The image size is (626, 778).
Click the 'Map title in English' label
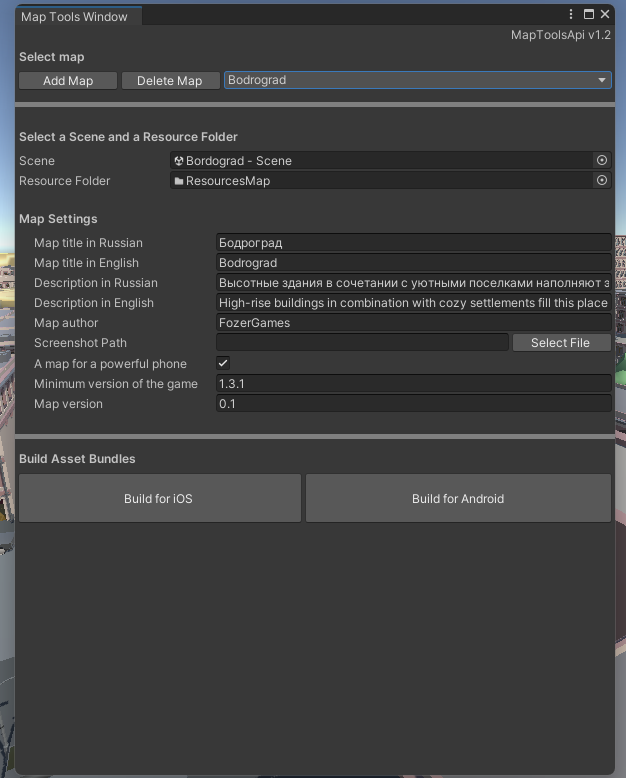pos(86,262)
